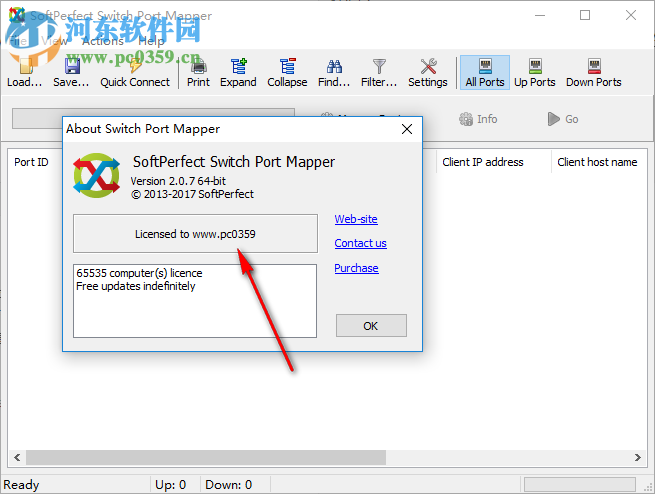The height and width of the screenshot is (494, 655).
Task: Open Find with binoculars icon
Action: pos(334,73)
